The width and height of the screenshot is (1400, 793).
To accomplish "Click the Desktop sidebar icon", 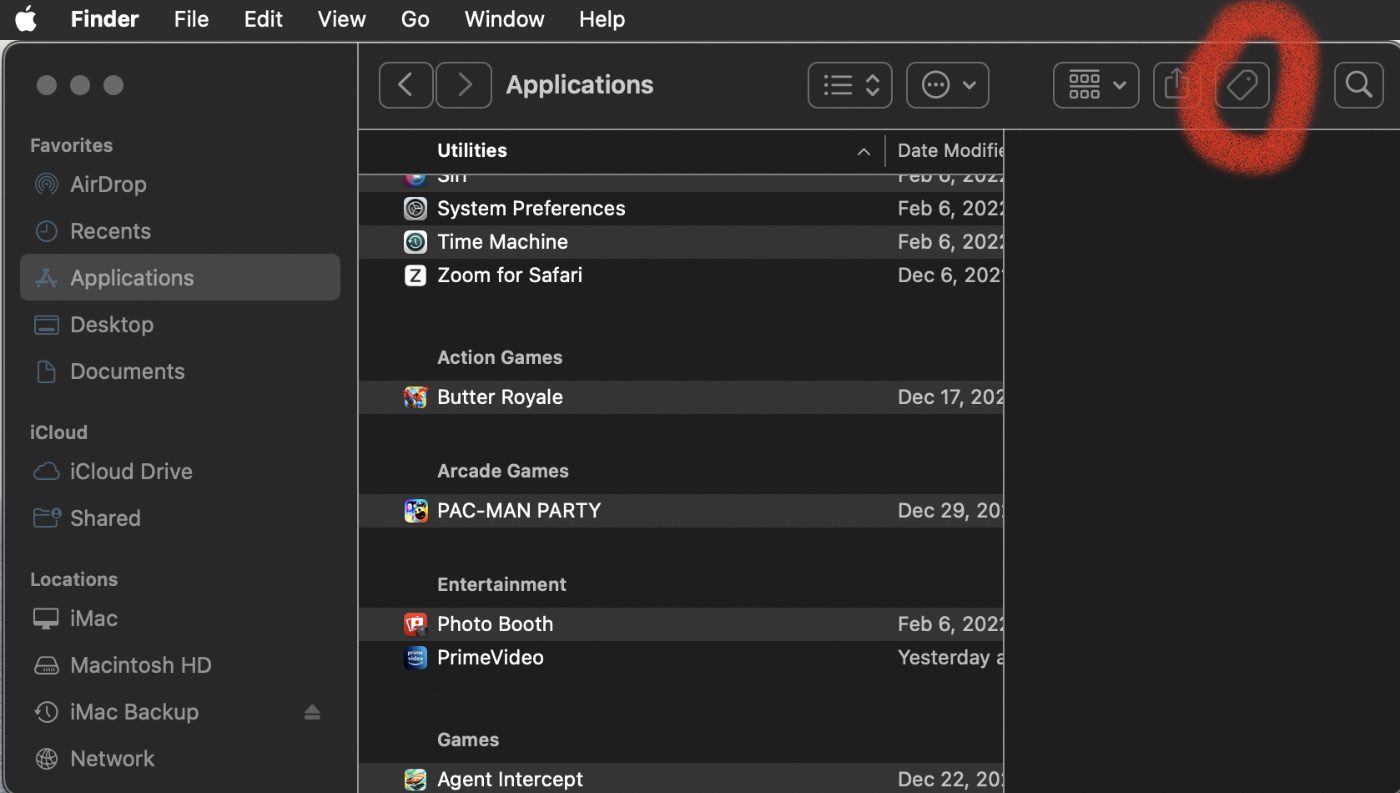I will tap(46, 325).
